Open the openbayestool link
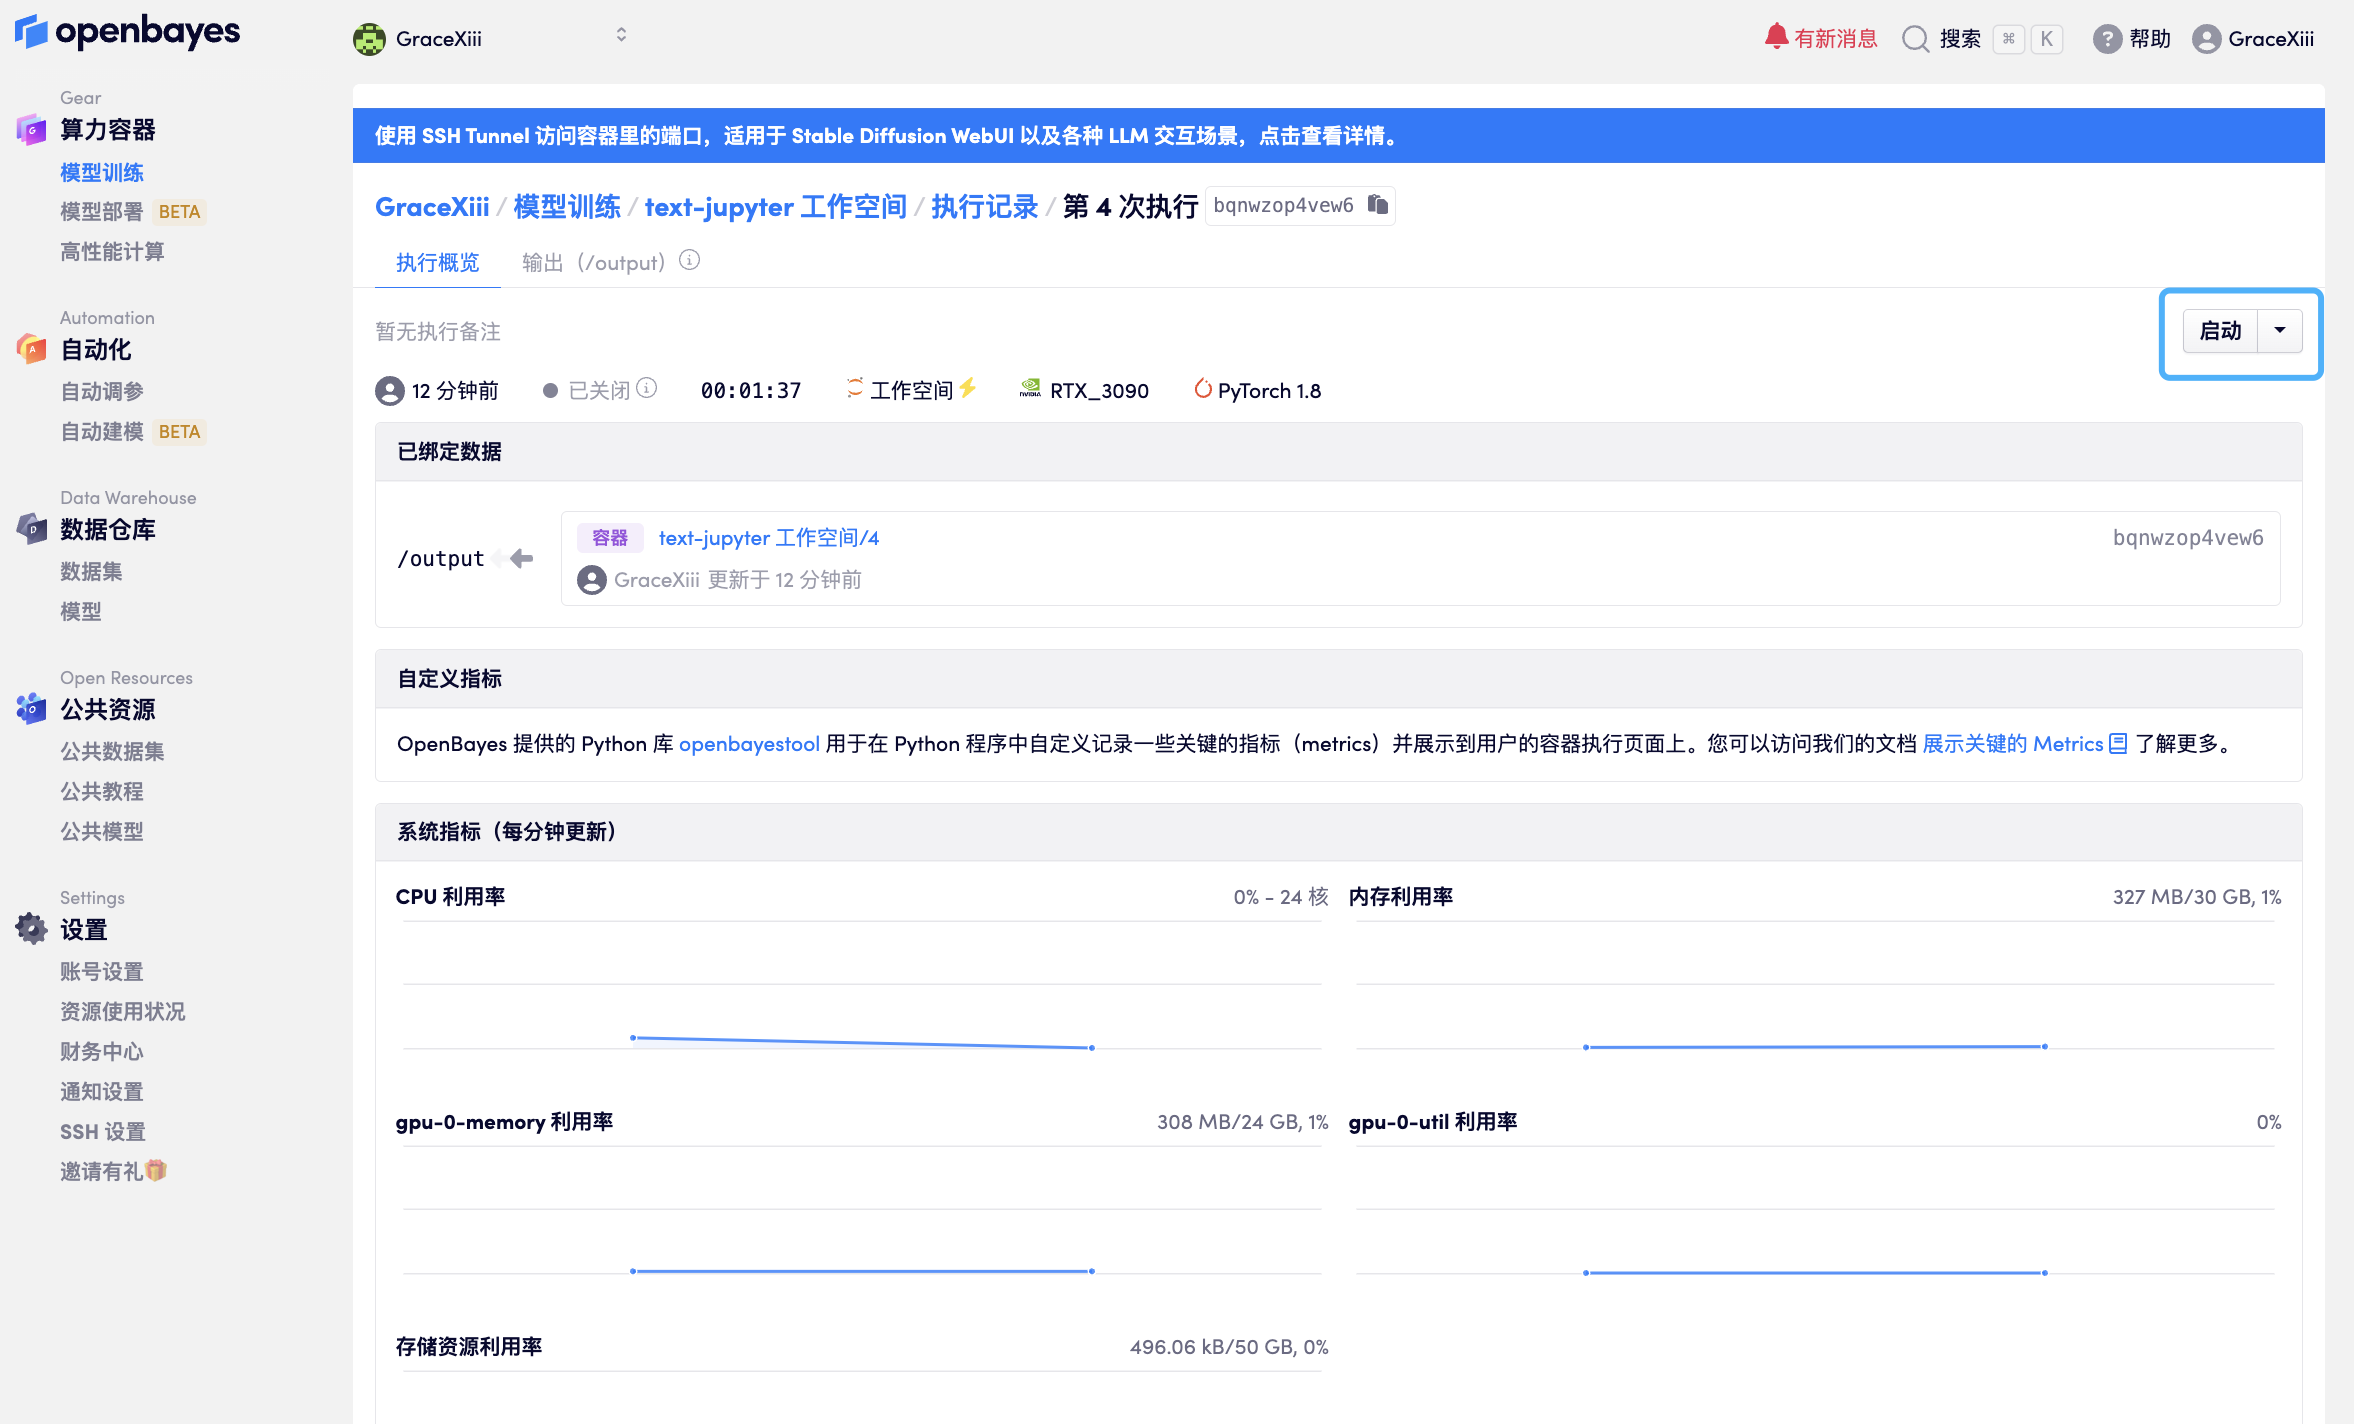This screenshot has width=2354, height=1424. coord(749,744)
